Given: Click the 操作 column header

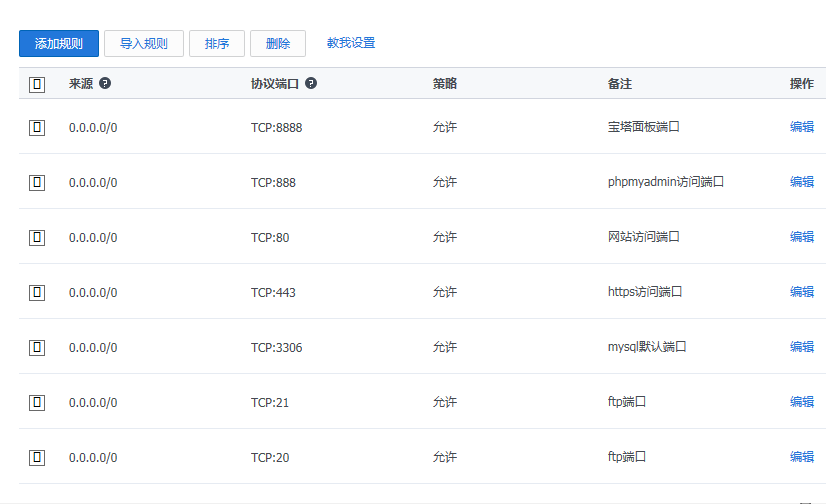Looking at the screenshot, I should click(x=802, y=83).
